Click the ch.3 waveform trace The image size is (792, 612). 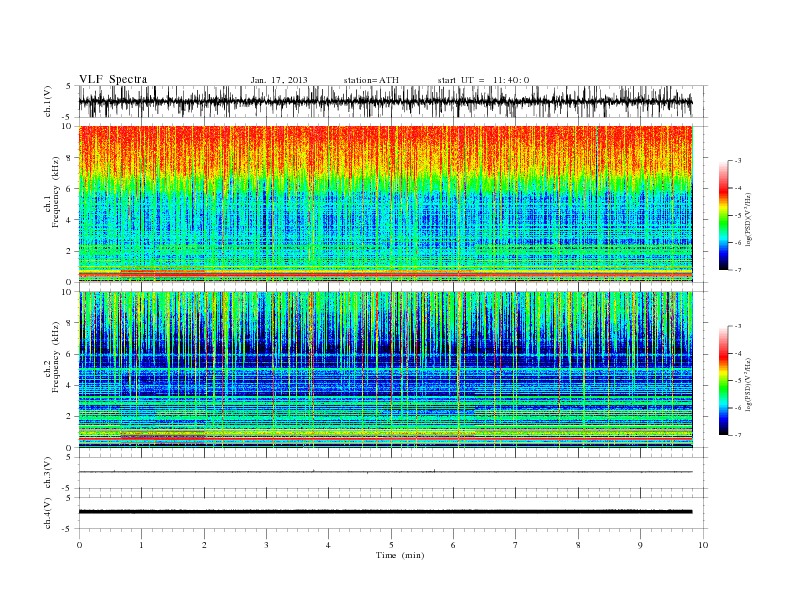point(385,472)
